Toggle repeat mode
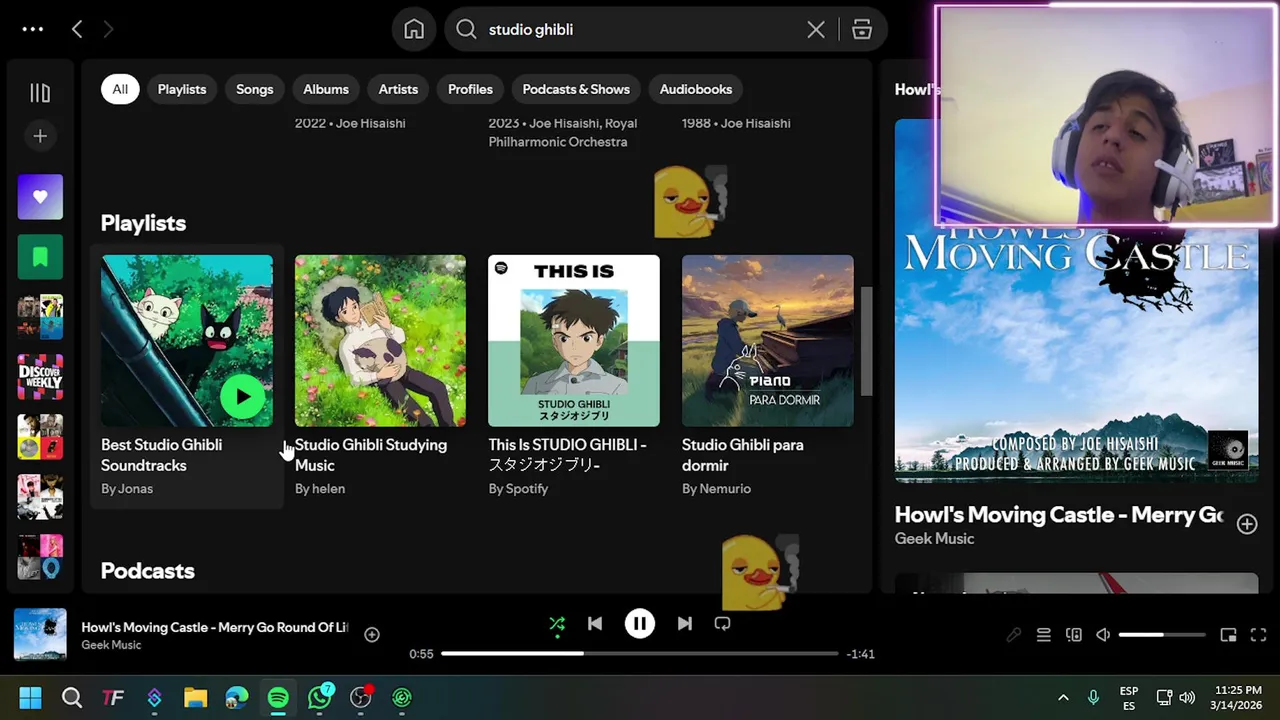 pyautogui.click(x=722, y=624)
